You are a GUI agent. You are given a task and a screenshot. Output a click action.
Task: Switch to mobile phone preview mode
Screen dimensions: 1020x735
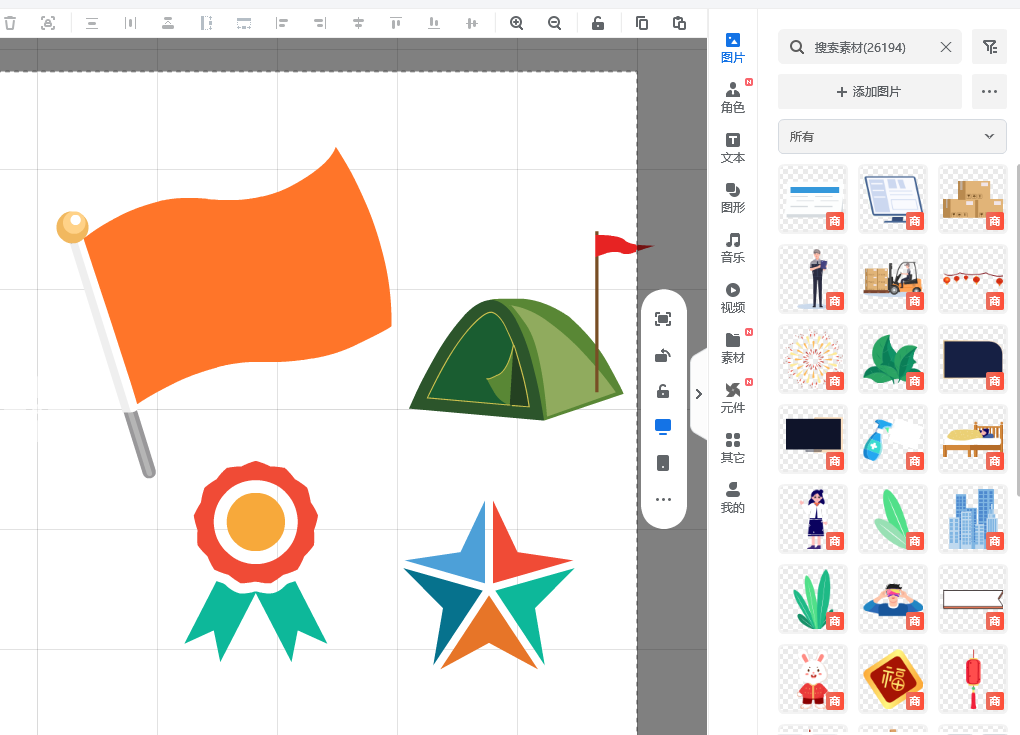[663, 463]
